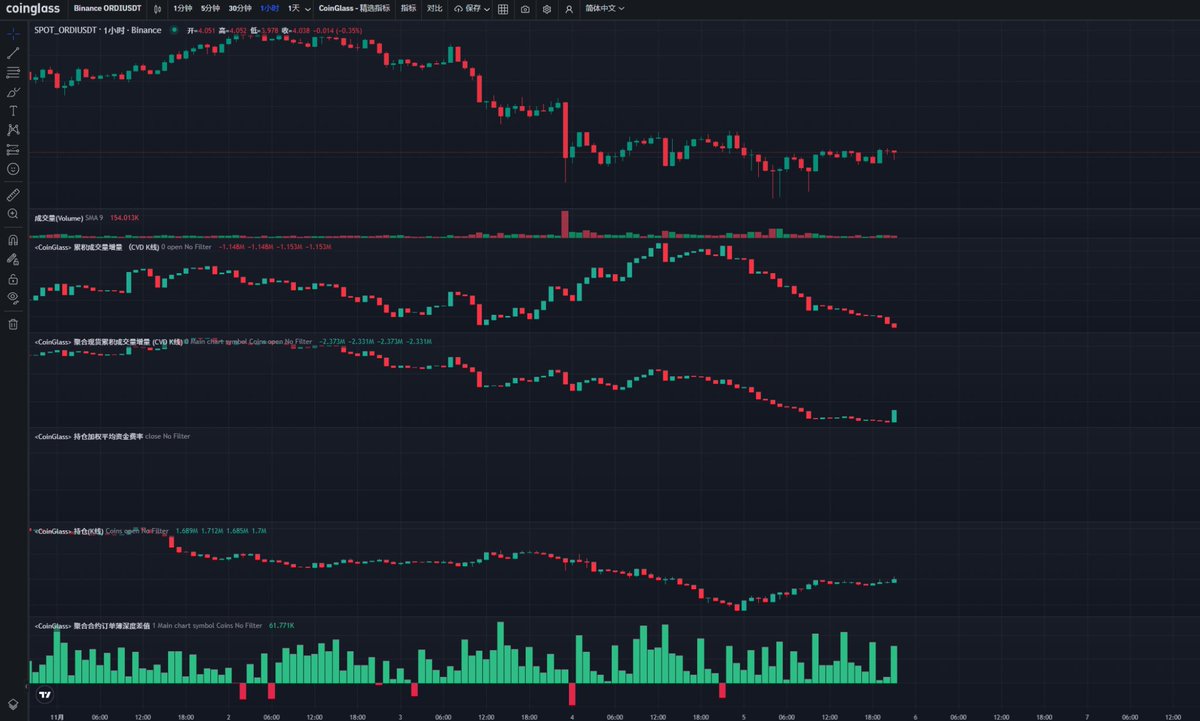Image resolution: width=1200 pixels, height=721 pixels.
Task: Select the ruler measure tool
Action: pyautogui.click(x=13, y=194)
